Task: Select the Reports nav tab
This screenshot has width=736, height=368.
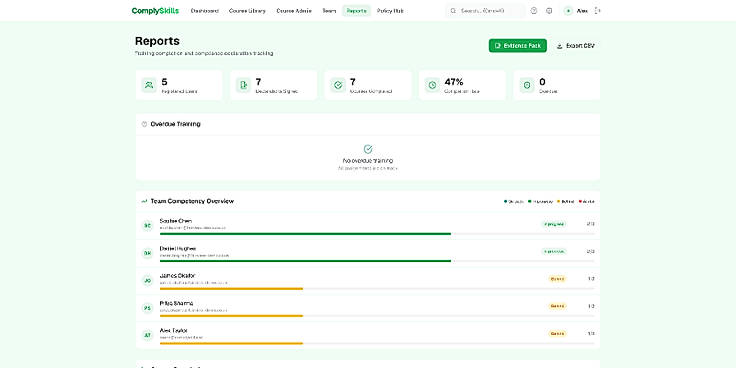Action: click(x=356, y=11)
